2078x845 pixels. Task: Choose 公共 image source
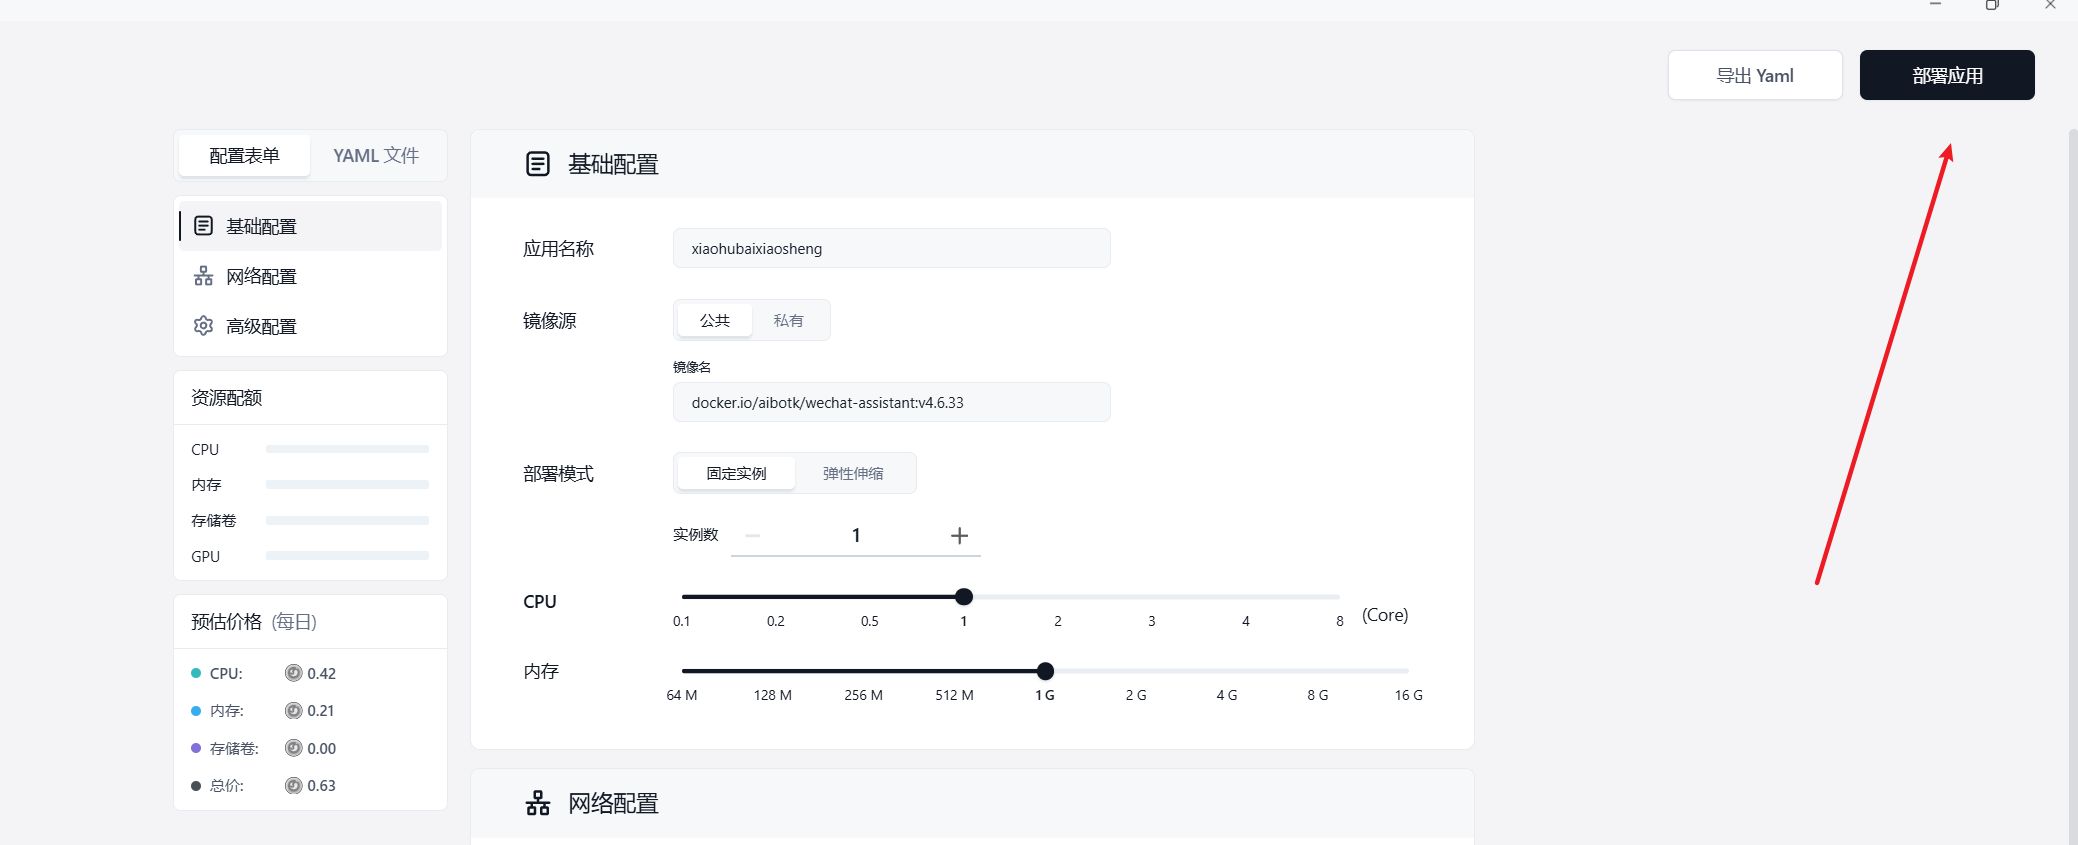click(714, 320)
